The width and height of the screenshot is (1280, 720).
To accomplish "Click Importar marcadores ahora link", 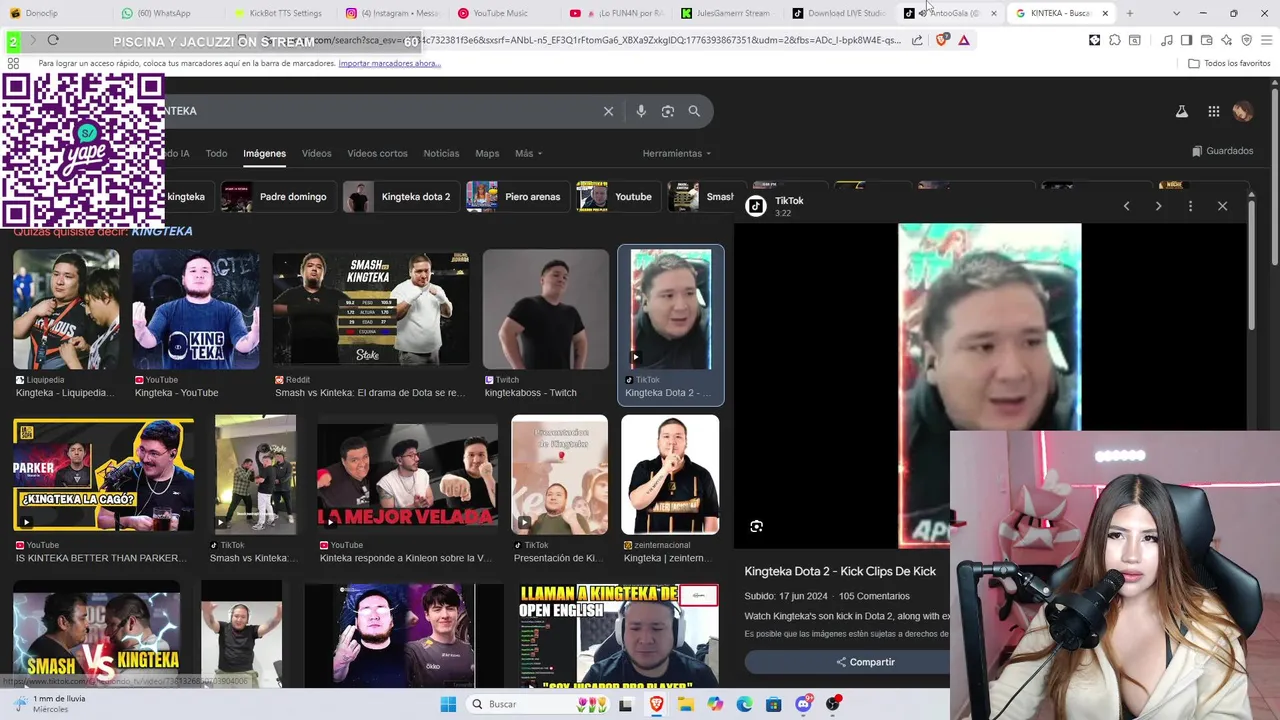I will [389, 63].
